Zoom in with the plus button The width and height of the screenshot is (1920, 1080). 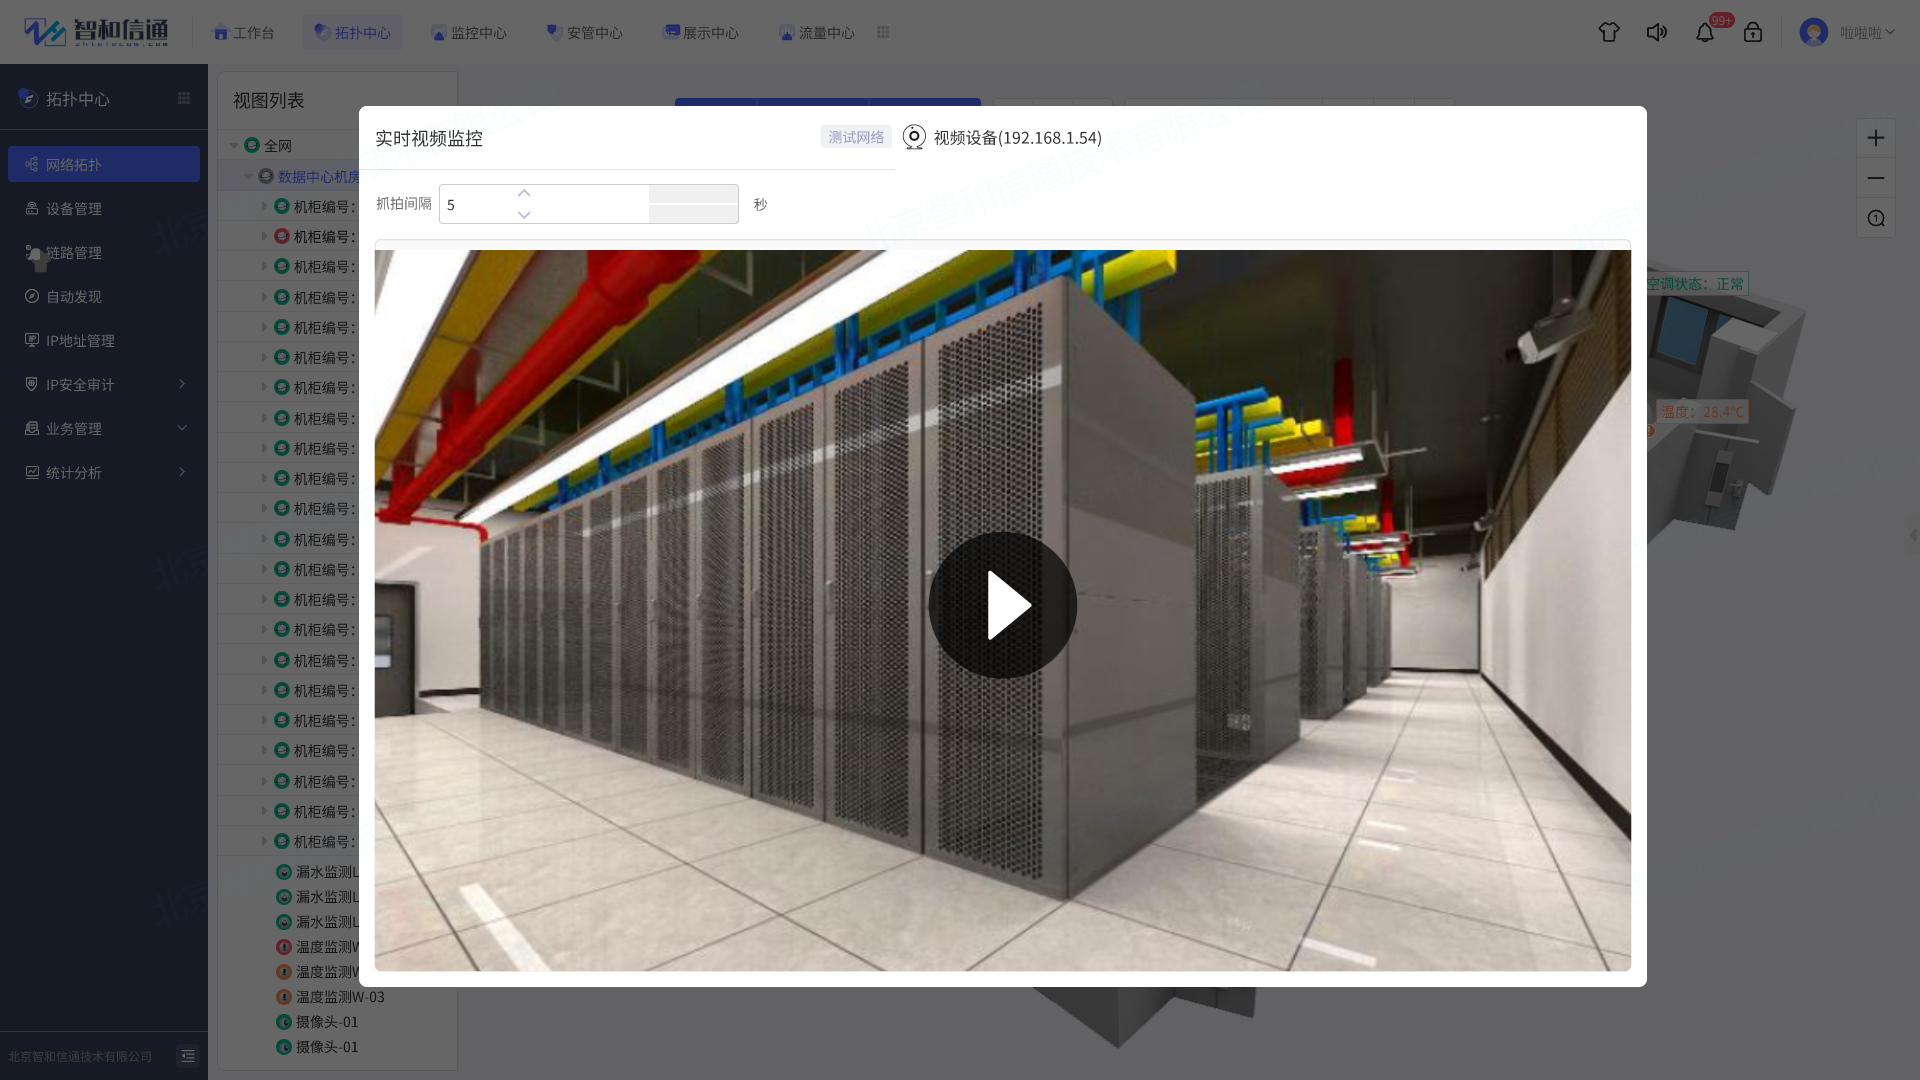click(x=1876, y=138)
